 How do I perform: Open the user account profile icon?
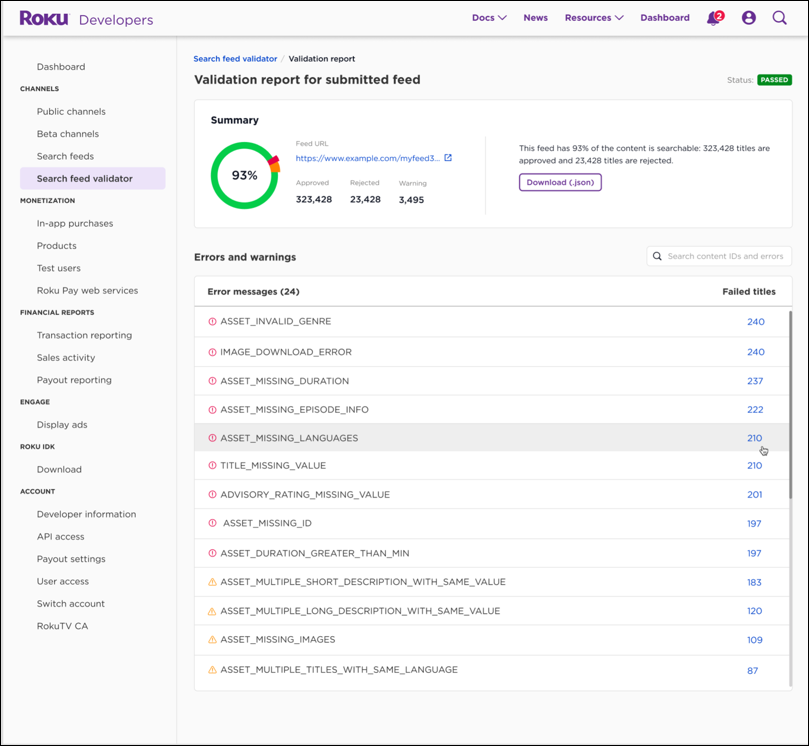pyautogui.click(x=748, y=18)
